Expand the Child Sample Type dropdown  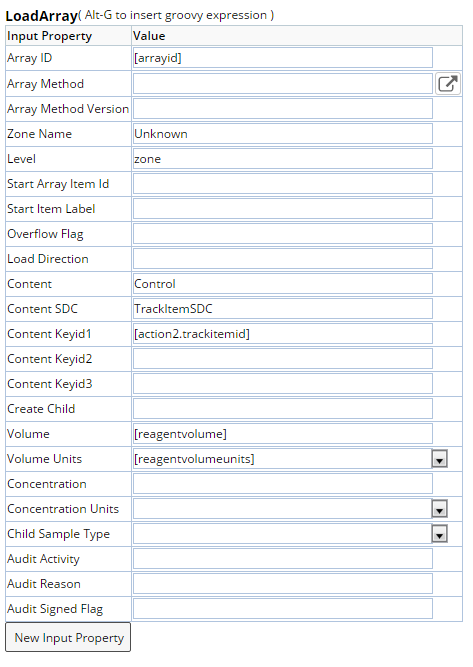tap(439, 534)
